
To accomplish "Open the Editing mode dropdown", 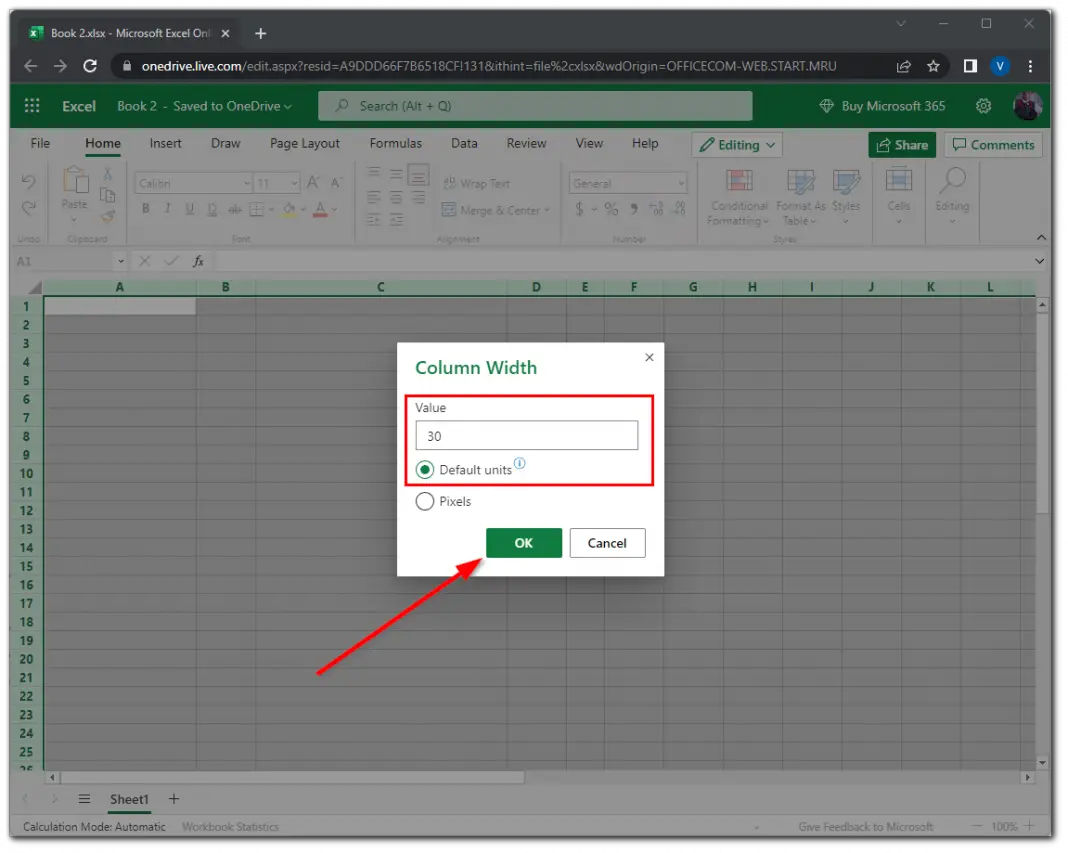I will tap(736, 144).
